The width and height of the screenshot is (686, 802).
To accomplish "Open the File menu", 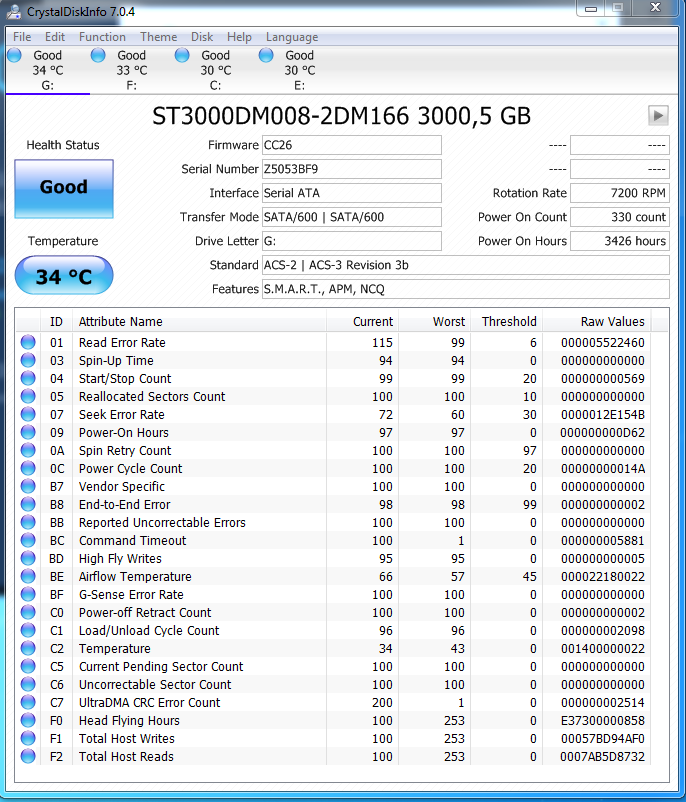I will click(x=22, y=37).
